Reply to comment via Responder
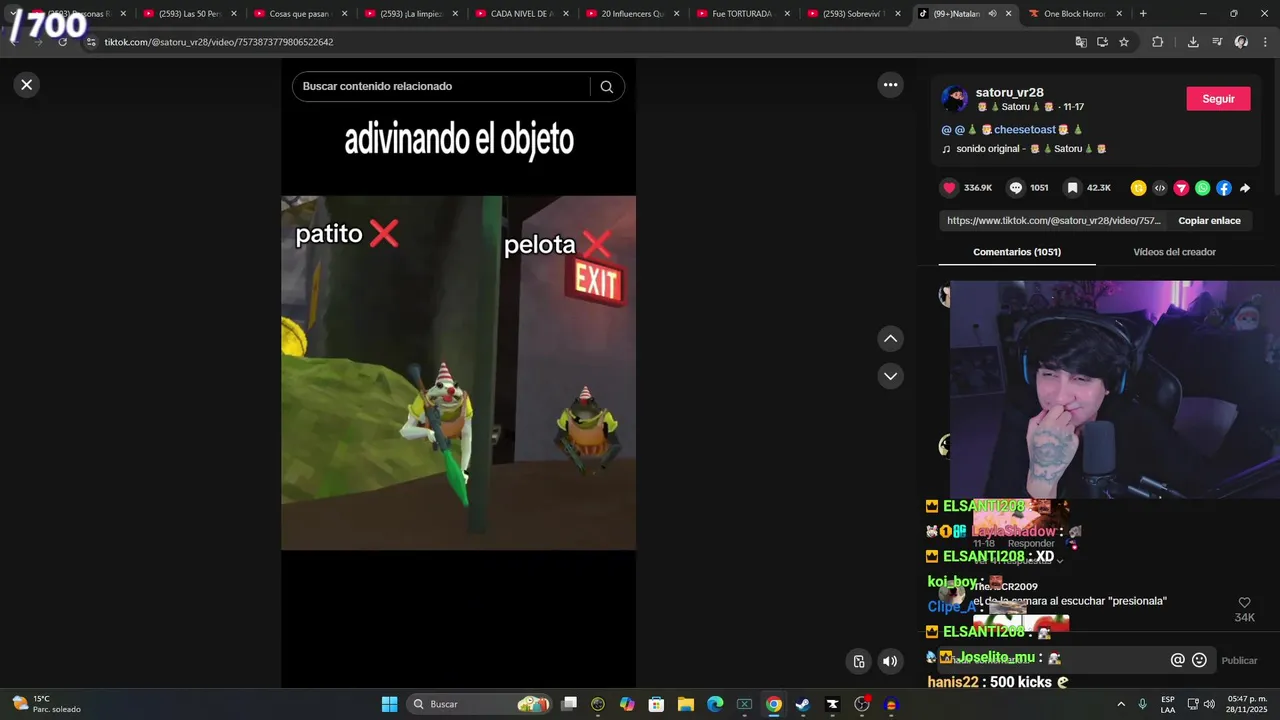The image size is (1280, 720). 1031,544
